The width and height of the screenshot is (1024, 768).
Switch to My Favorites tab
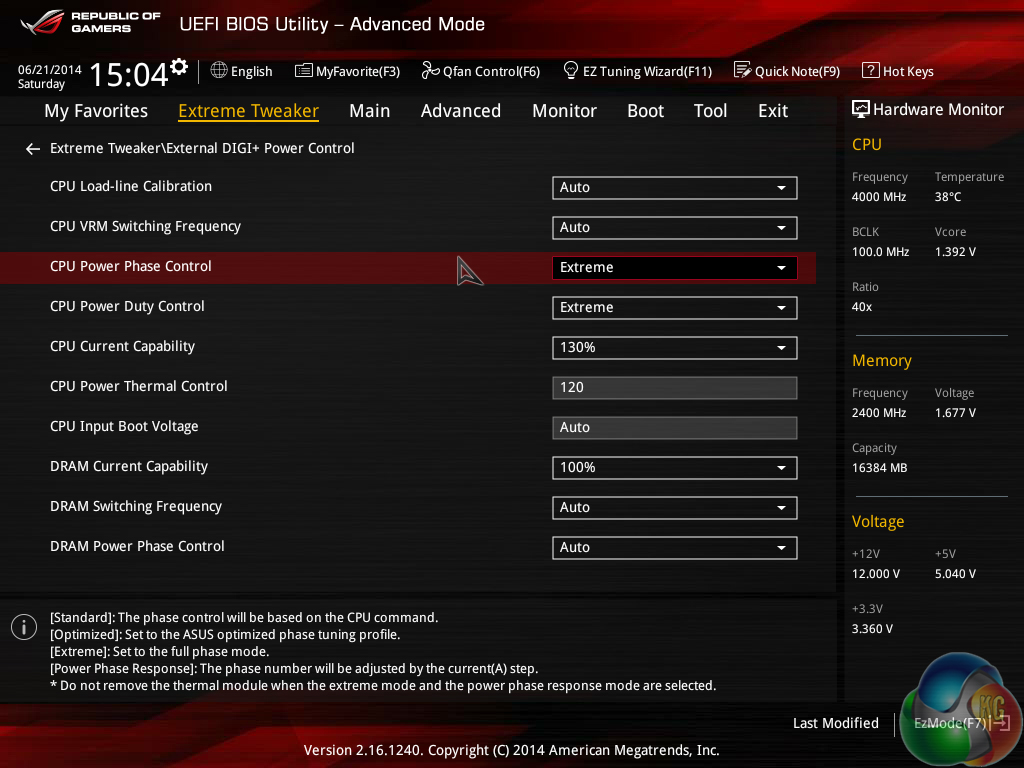[x=96, y=111]
